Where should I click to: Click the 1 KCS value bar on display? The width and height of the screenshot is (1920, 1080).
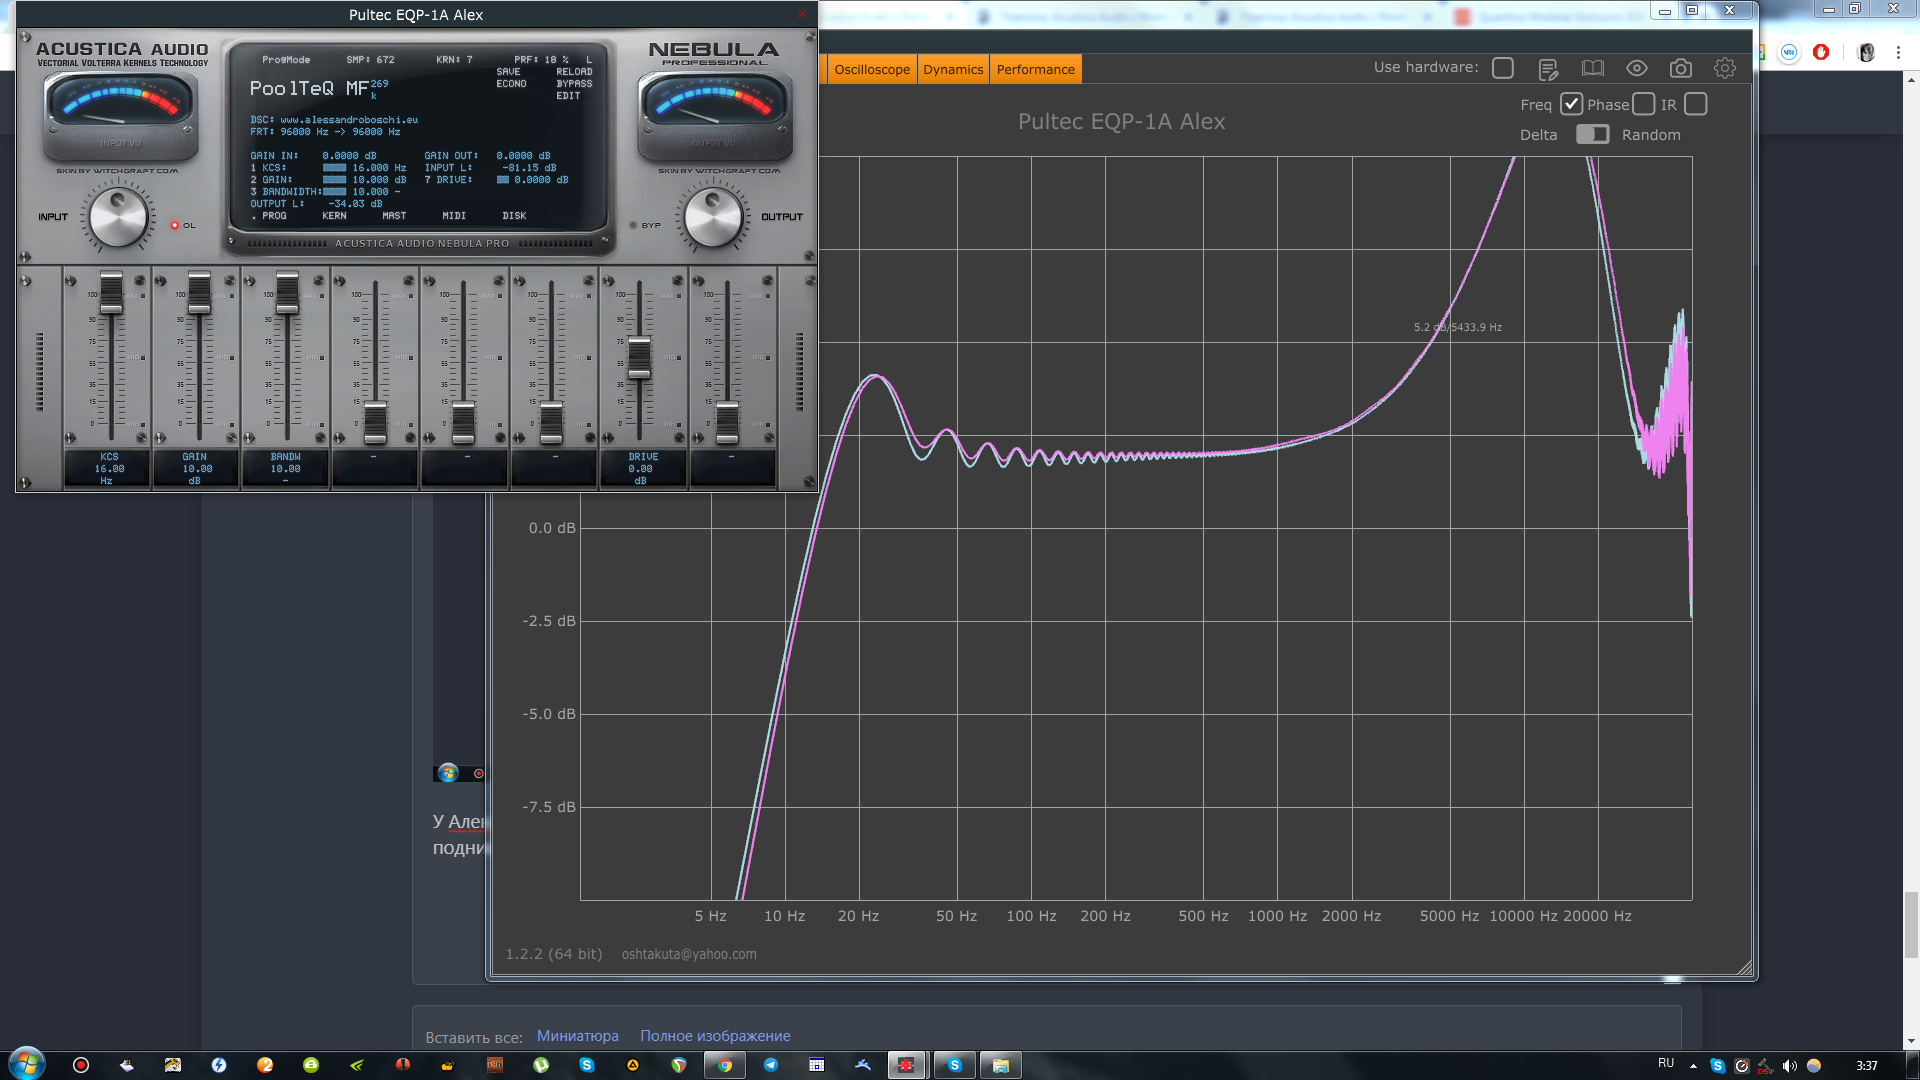coord(334,168)
